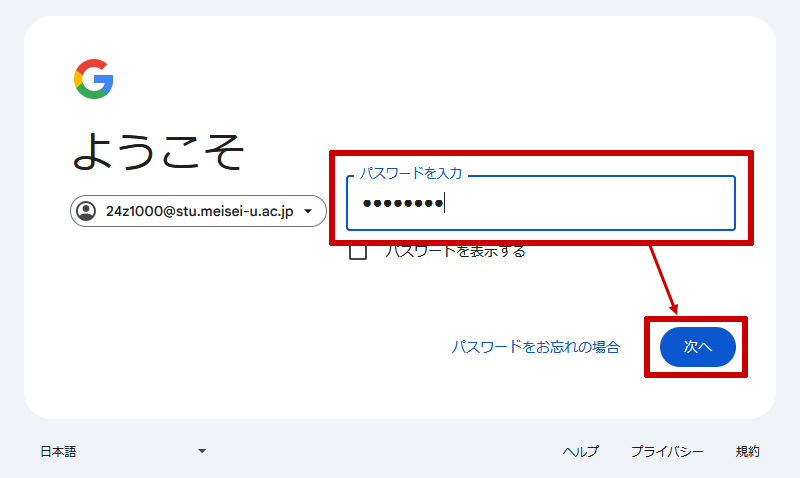The height and width of the screenshot is (478, 800).
Task: Expand the language dropdown arrow in footer
Action: (x=202, y=451)
